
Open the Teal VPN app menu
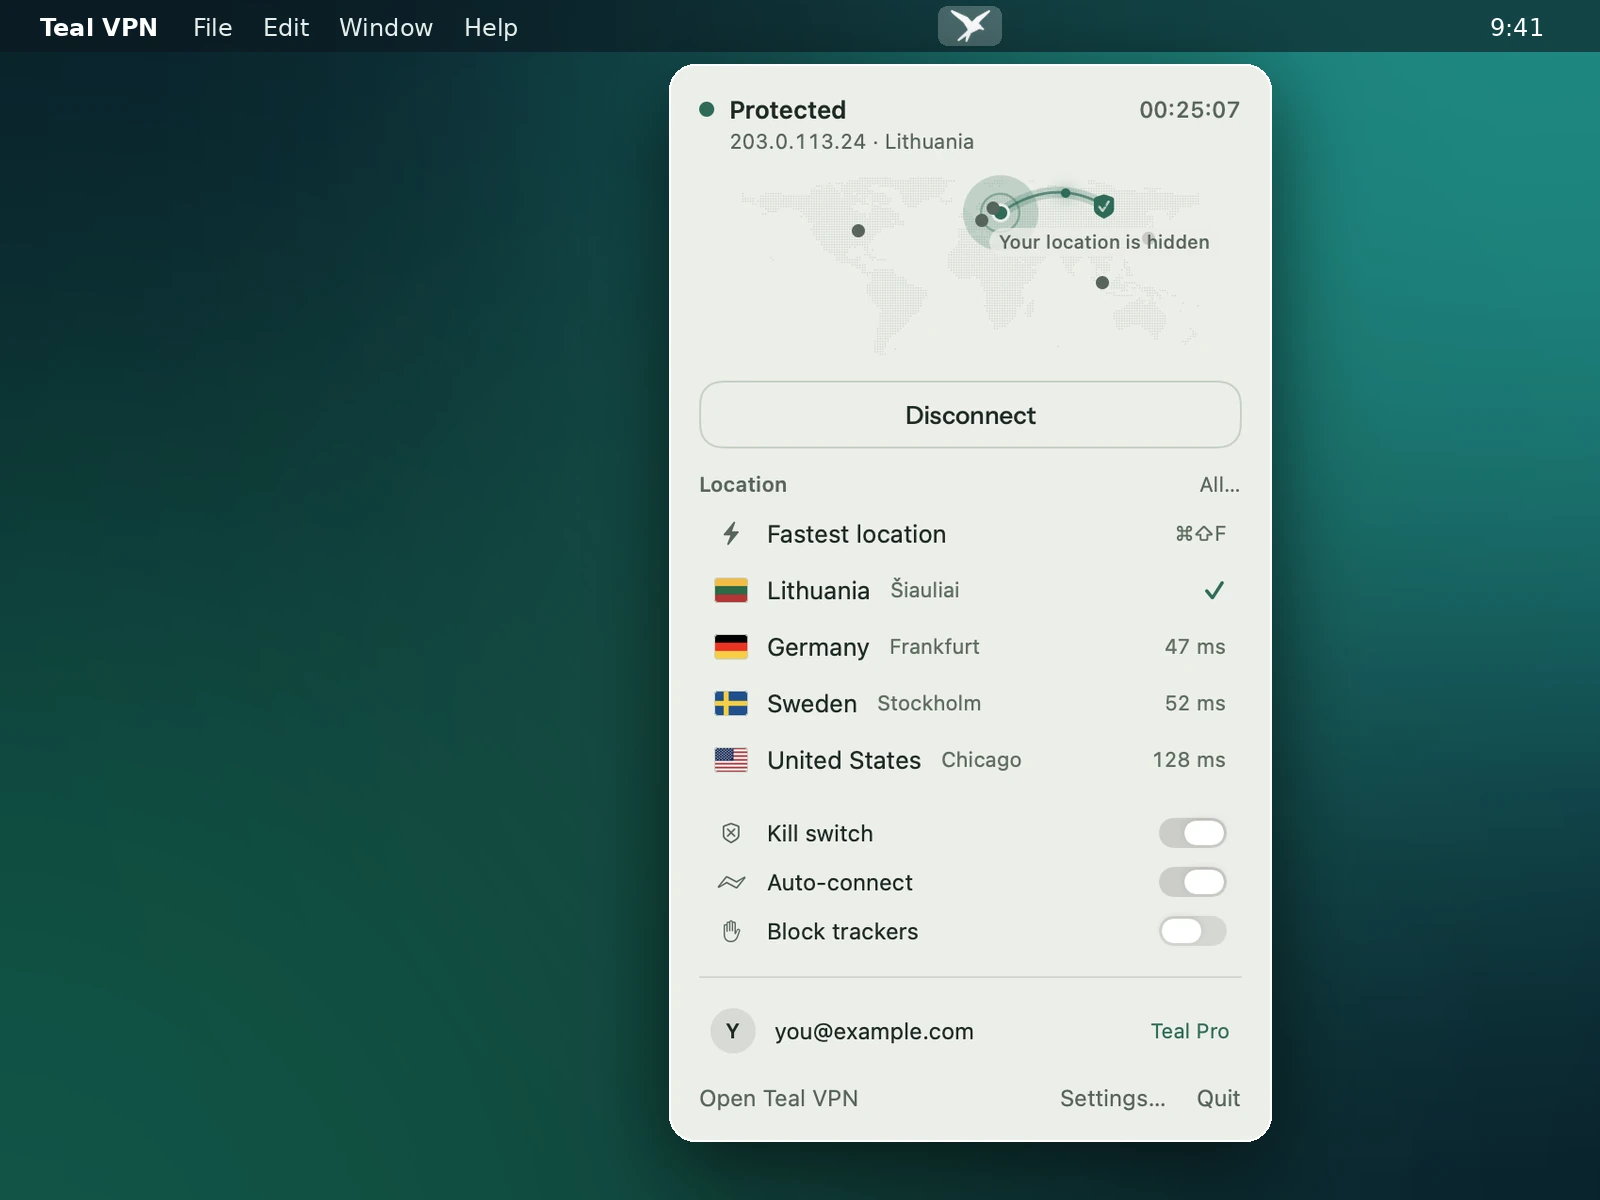98,27
